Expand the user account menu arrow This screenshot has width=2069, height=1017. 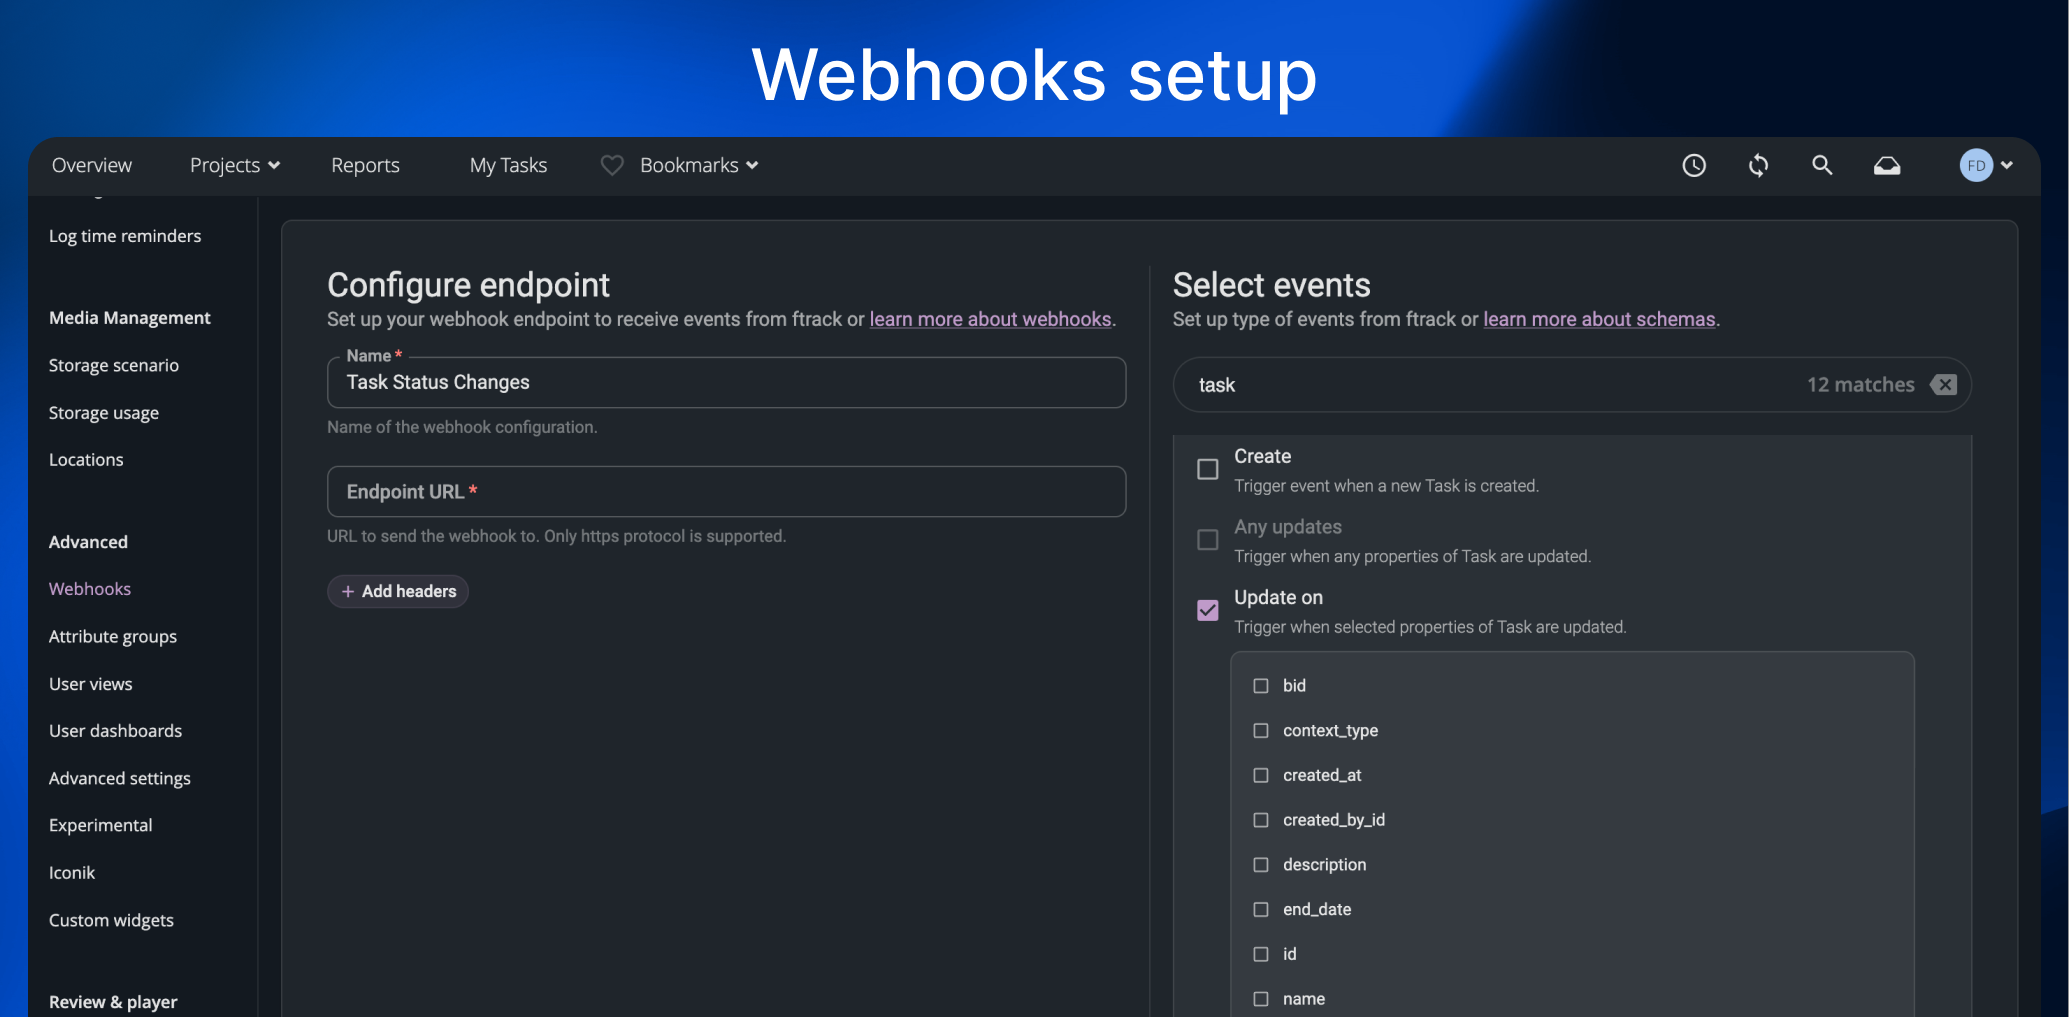coord(2007,166)
